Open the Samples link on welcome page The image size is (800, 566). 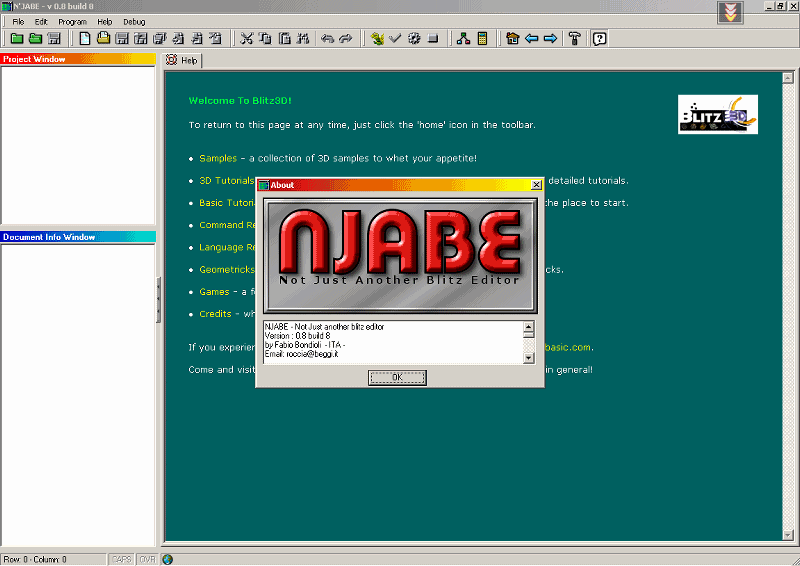218,158
